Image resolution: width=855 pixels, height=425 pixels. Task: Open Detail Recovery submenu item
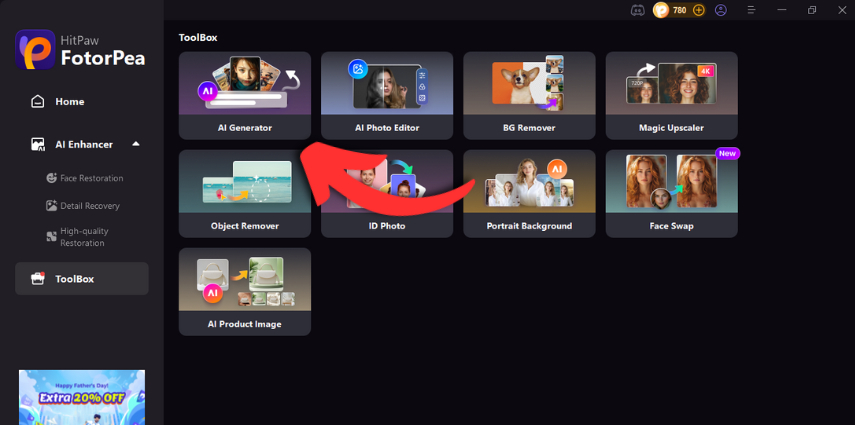(90, 206)
